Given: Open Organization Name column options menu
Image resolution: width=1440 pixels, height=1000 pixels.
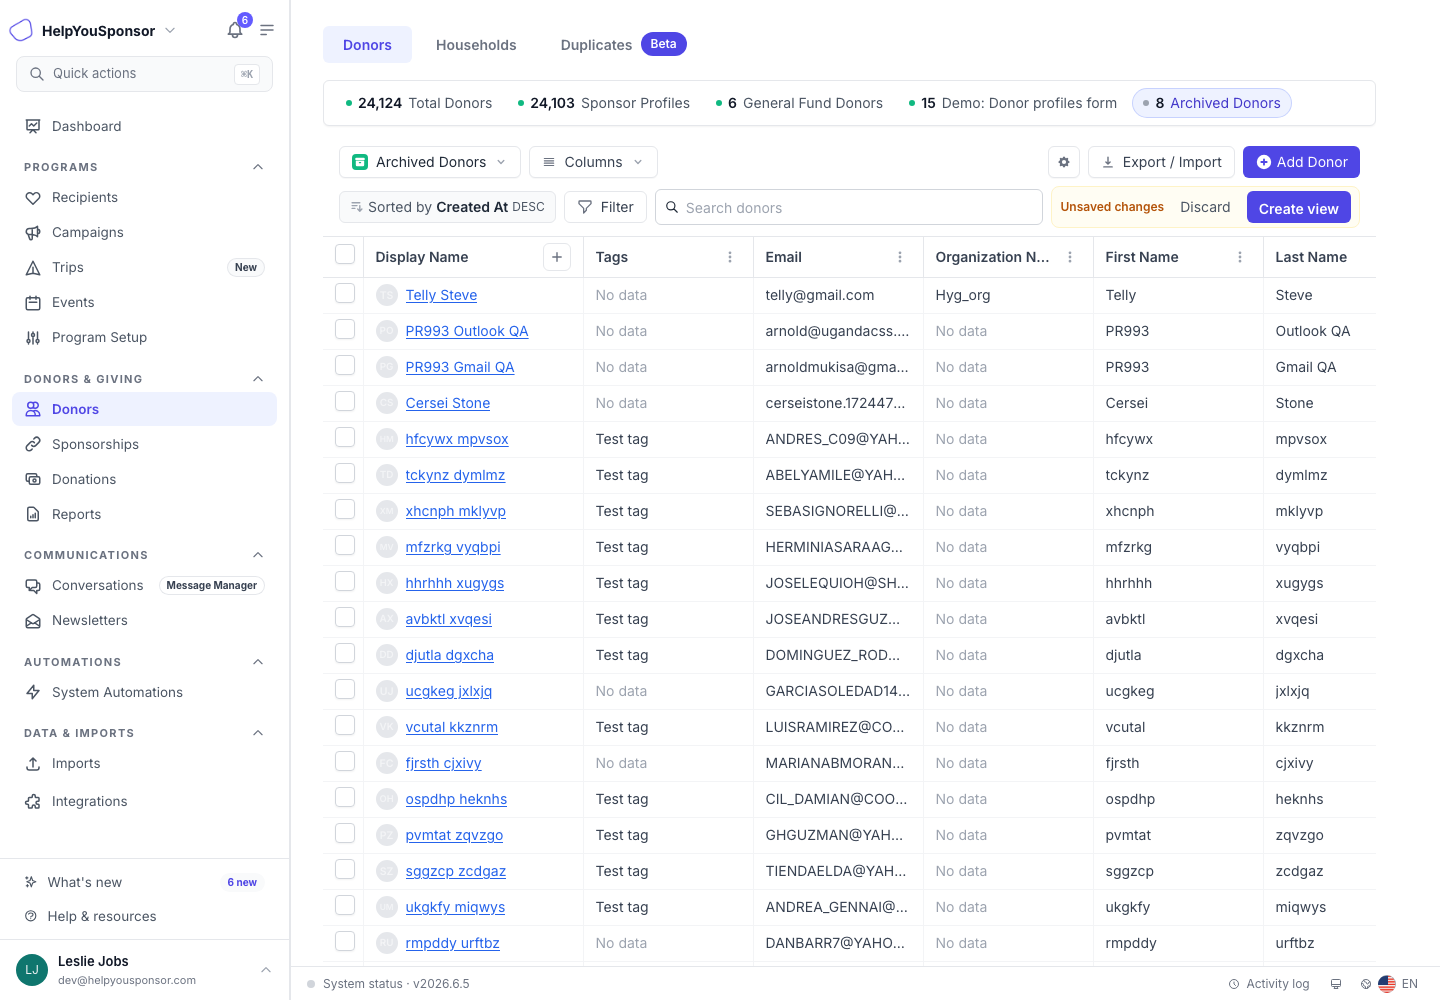Looking at the screenshot, I should tap(1070, 257).
